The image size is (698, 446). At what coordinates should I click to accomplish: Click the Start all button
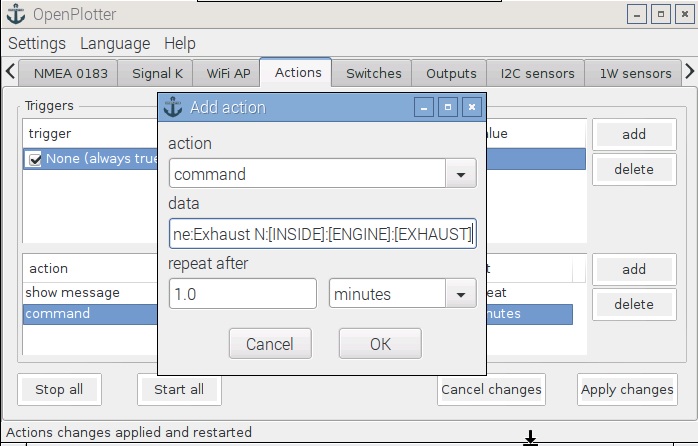coord(179,389)
